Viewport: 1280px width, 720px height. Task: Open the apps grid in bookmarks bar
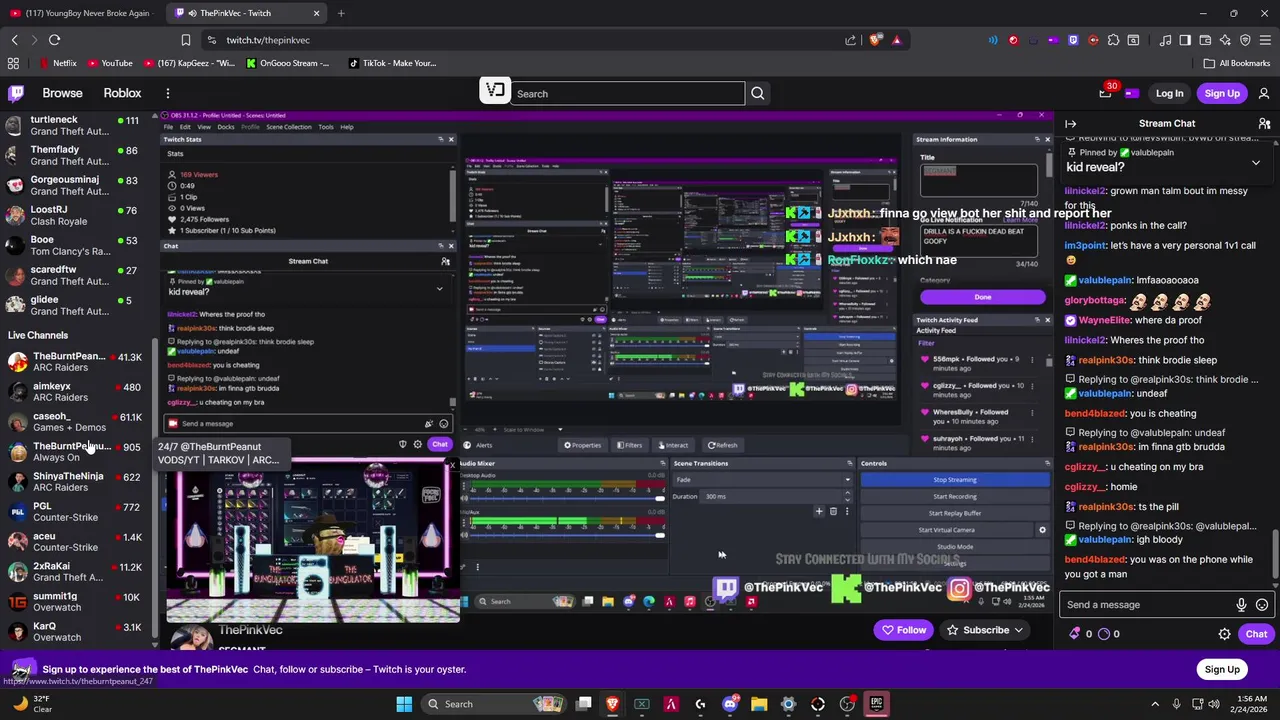pyautogui.click(x=13, y=63)
